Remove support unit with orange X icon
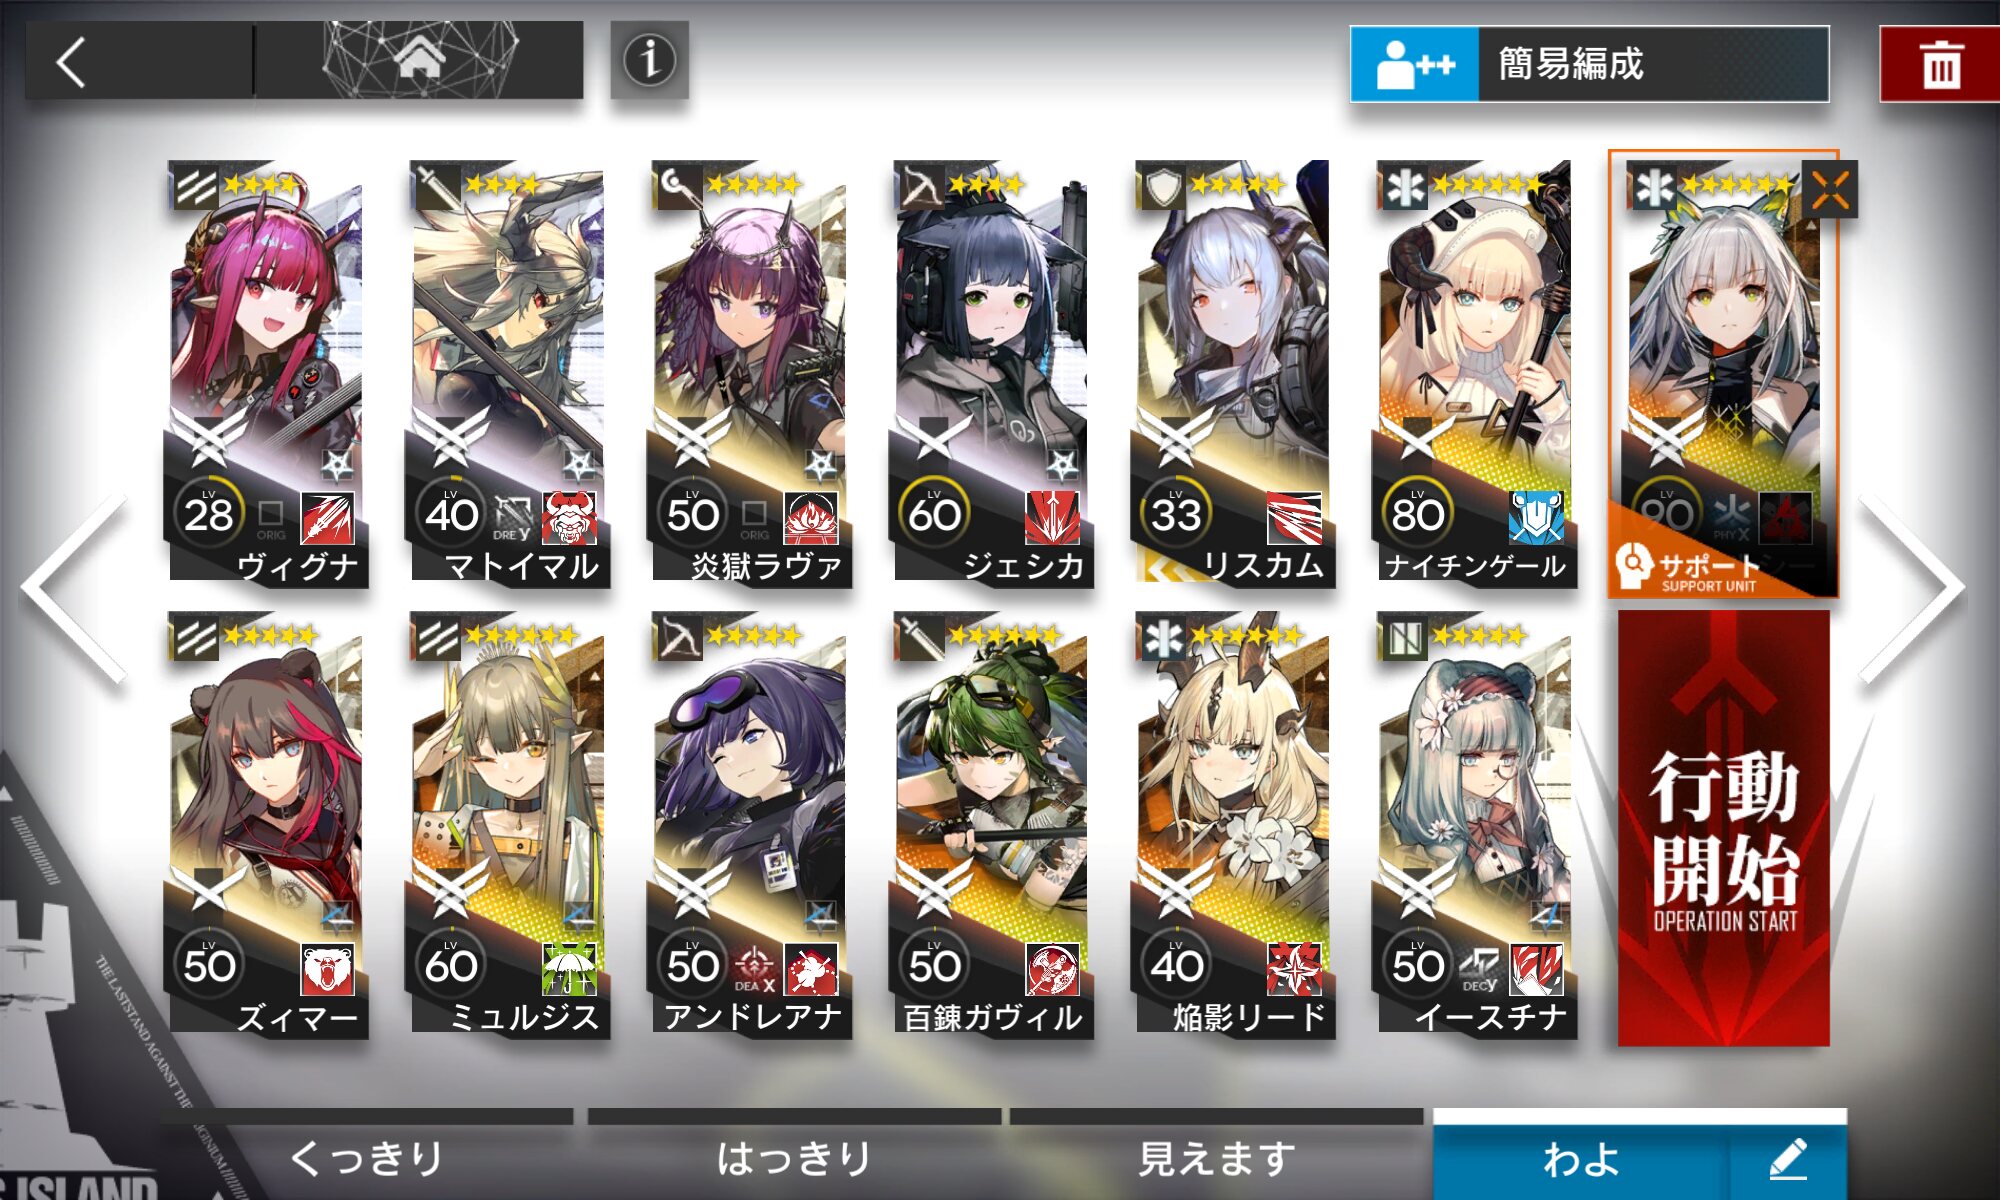This screenshot has width=2000, height=1200. pos(1829,189)
